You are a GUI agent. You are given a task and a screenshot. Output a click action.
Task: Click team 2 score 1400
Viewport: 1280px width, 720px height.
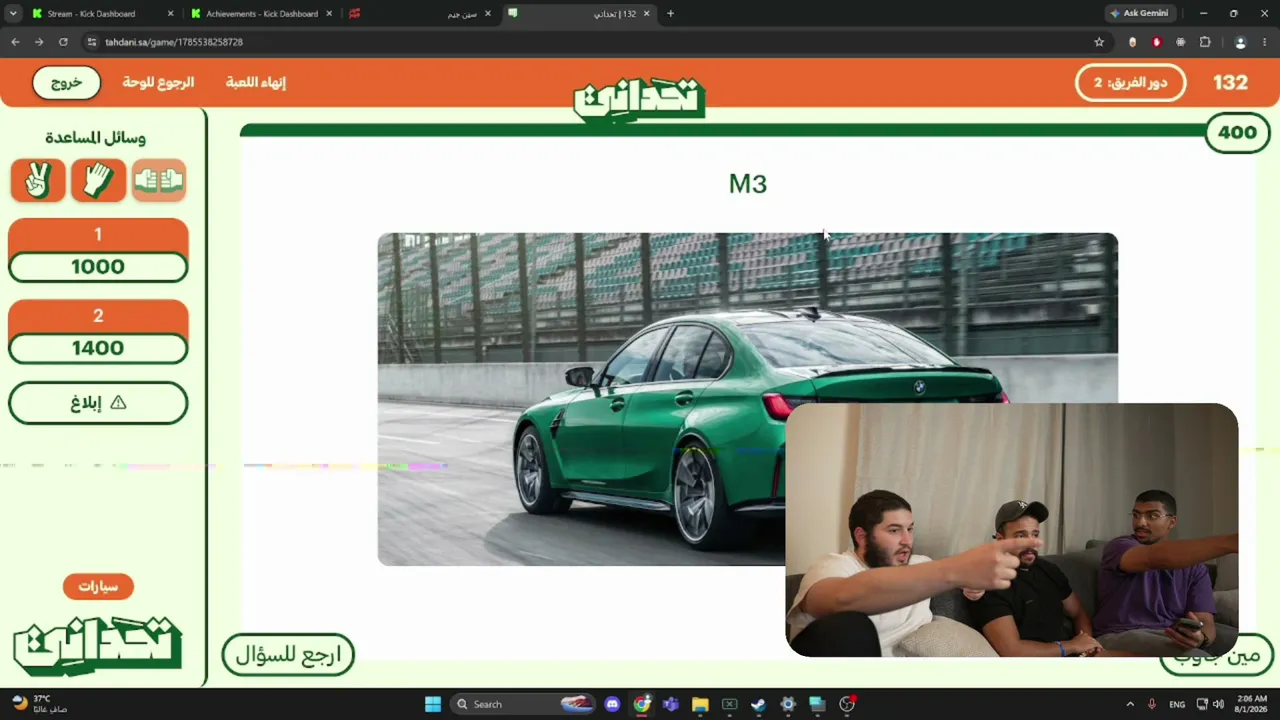point(98,348)
